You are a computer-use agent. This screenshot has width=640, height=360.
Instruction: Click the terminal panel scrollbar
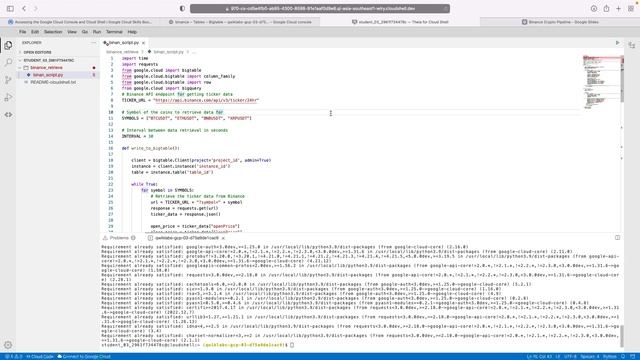(622, 336)
